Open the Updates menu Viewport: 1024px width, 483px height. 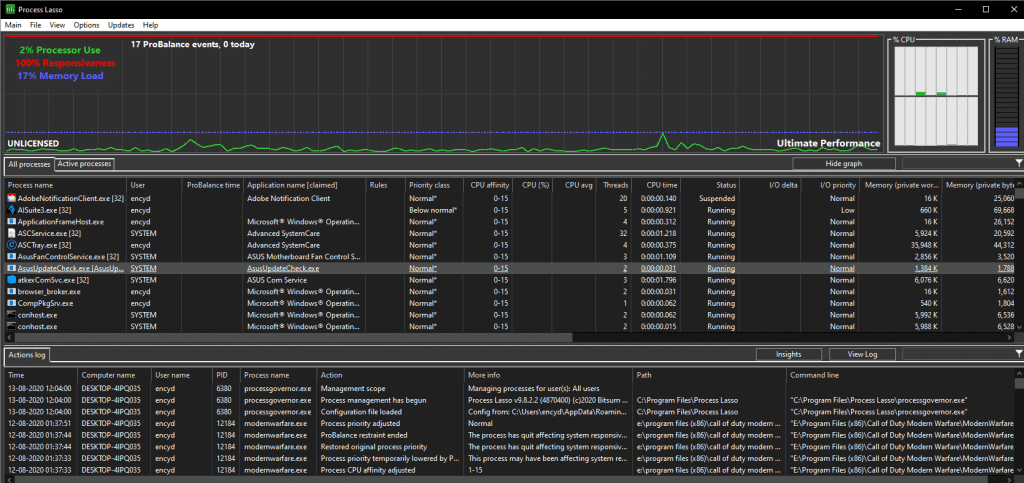(x=121, y=25)
